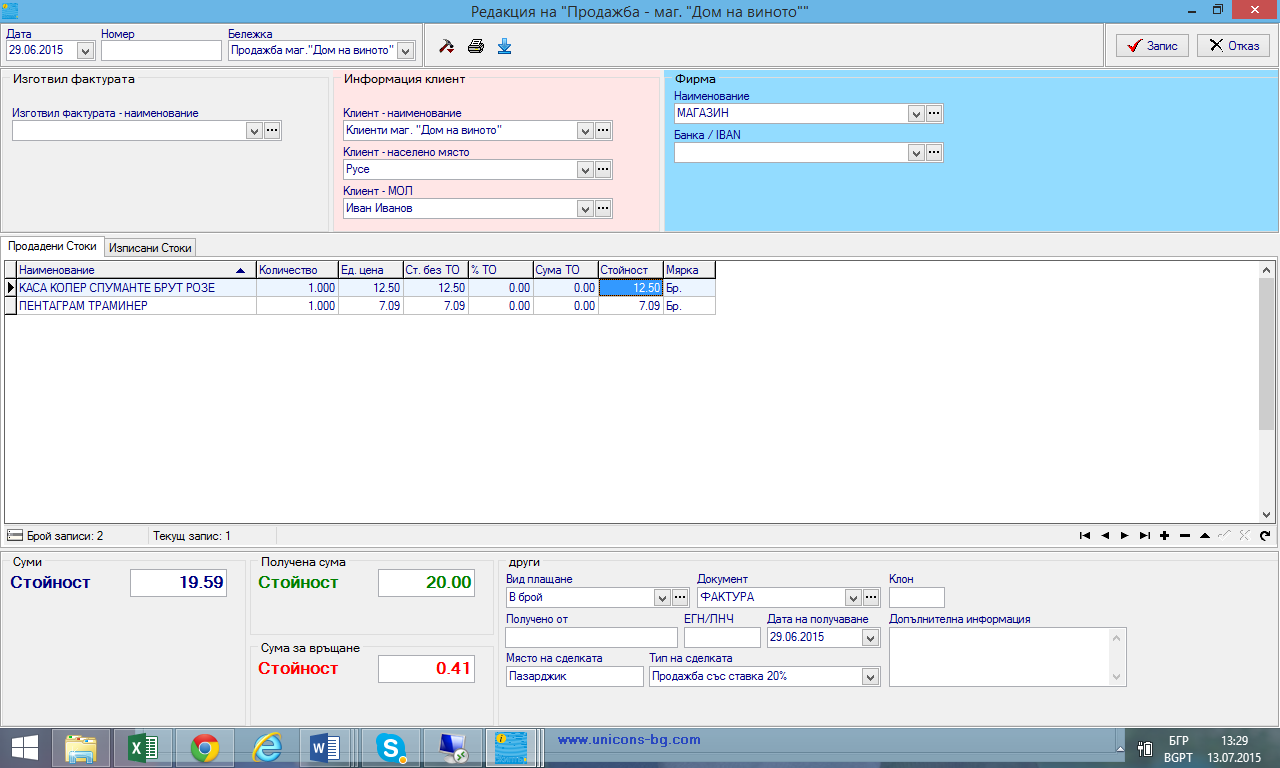1280x768 pixels.
Task: Open the Клиент - МОЛ dropdown arrow
Action: click(x=585, y=208)
